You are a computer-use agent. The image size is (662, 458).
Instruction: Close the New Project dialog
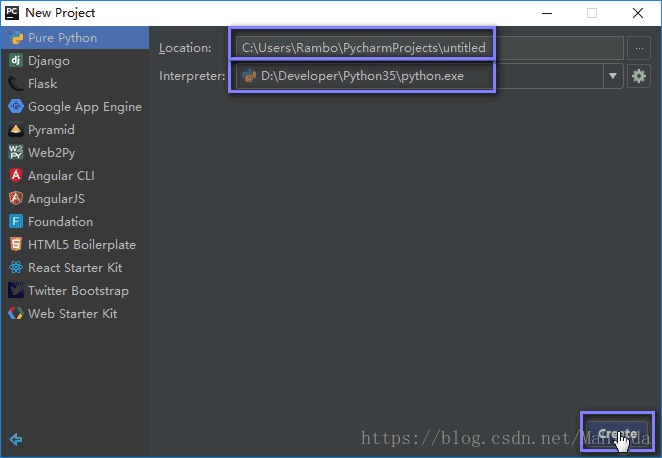[638, 13]
